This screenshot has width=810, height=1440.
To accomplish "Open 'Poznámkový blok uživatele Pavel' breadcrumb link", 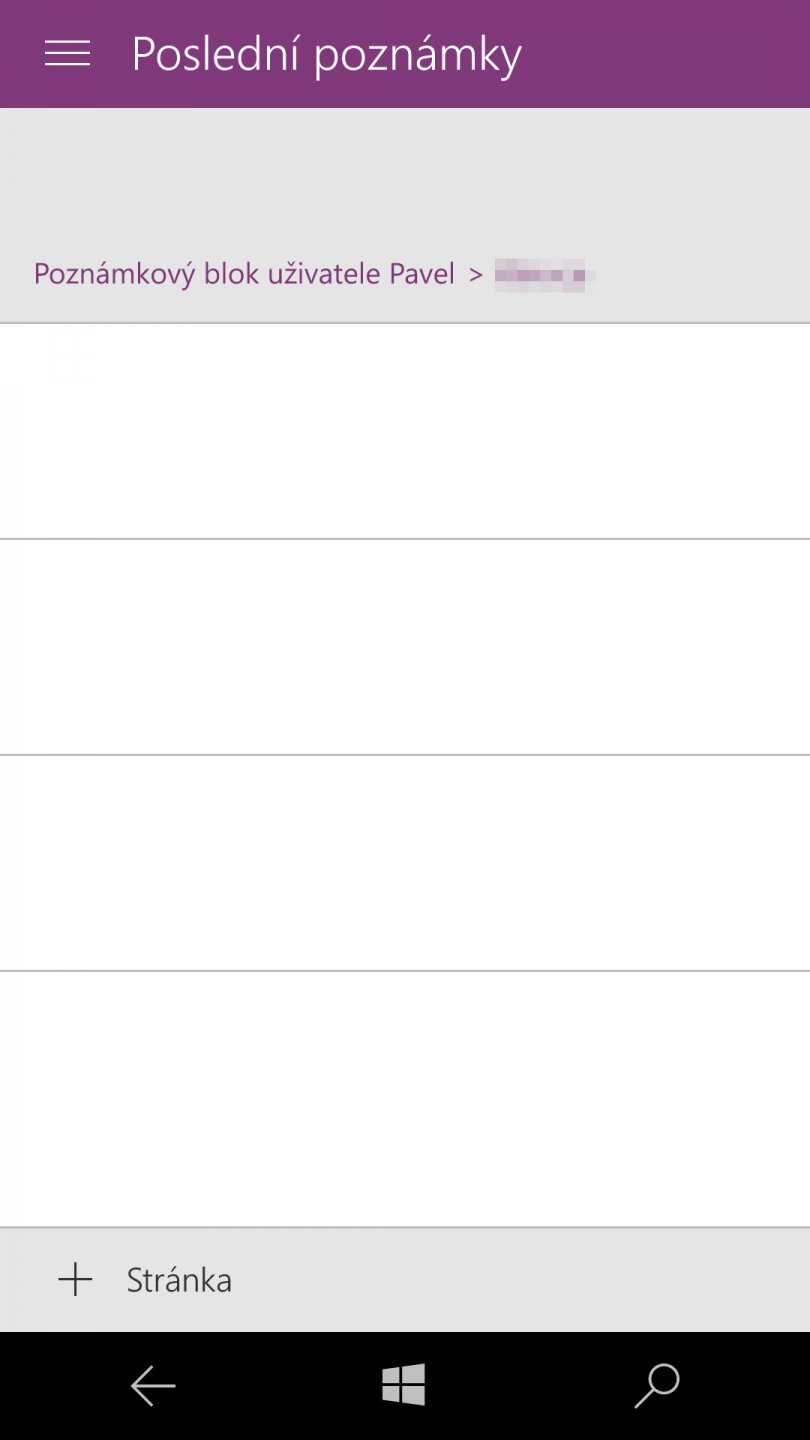I will pos(244,273).
